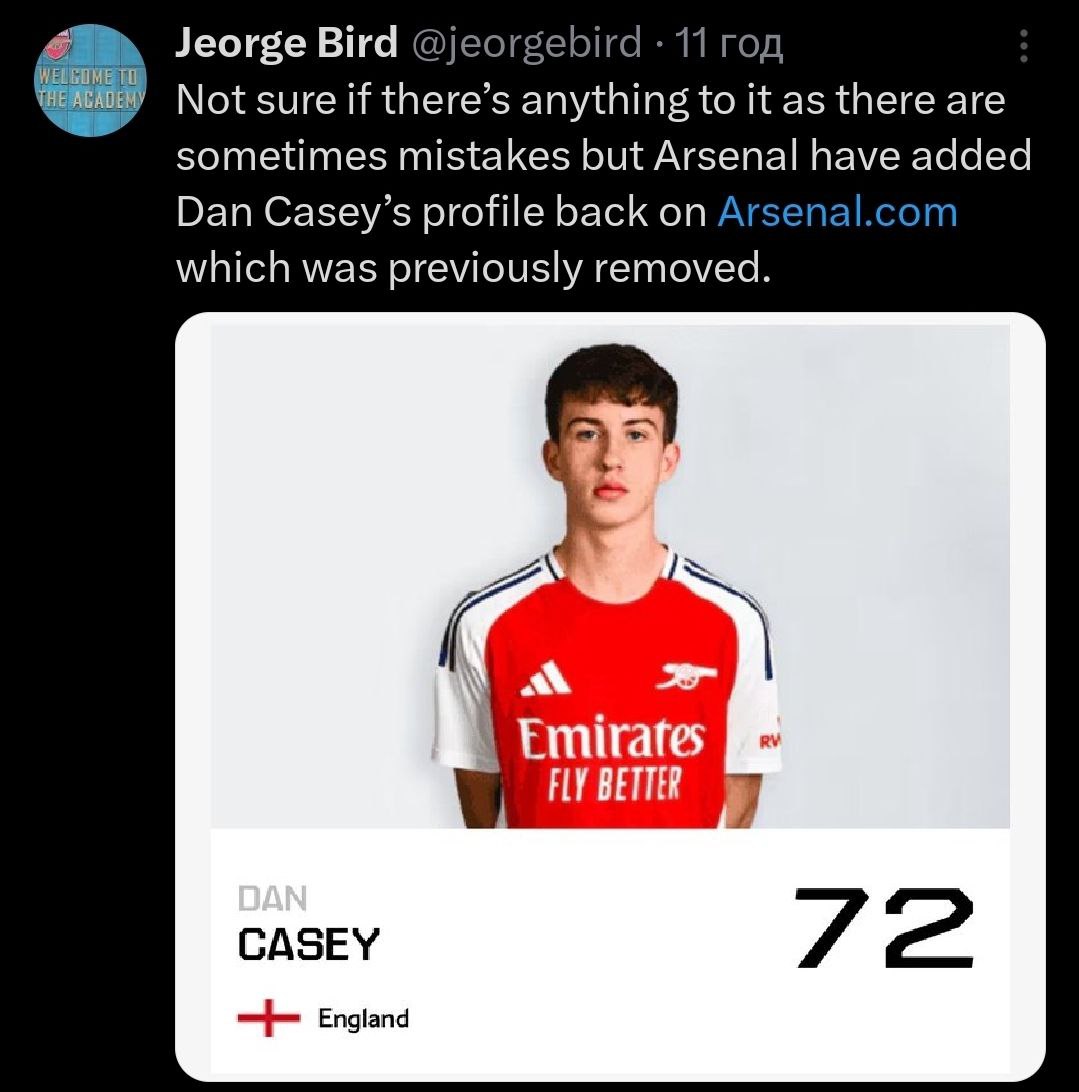Follow the Arsenal.com link
1079x1092 pixels.
(x=837, y=212)
